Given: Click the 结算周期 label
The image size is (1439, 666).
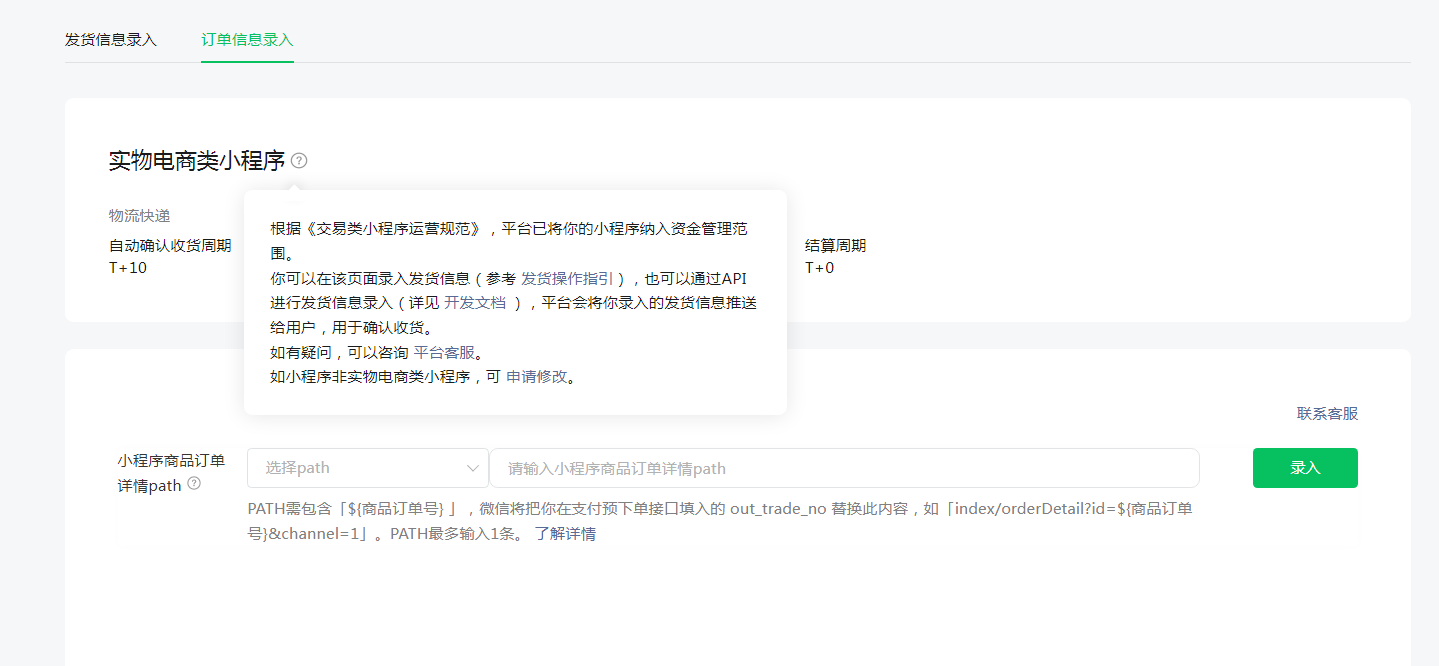Looking at the screenshot, I should click(835, 246).
